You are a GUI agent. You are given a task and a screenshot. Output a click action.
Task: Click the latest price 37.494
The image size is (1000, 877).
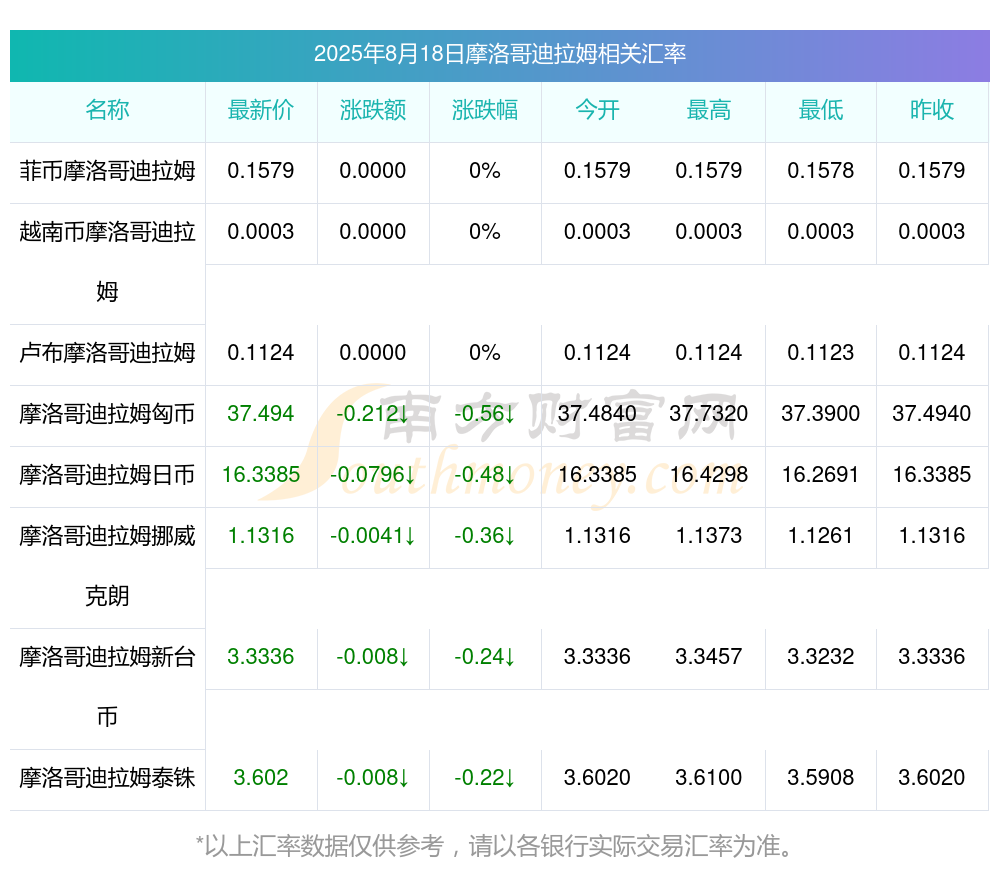(261, 413)
